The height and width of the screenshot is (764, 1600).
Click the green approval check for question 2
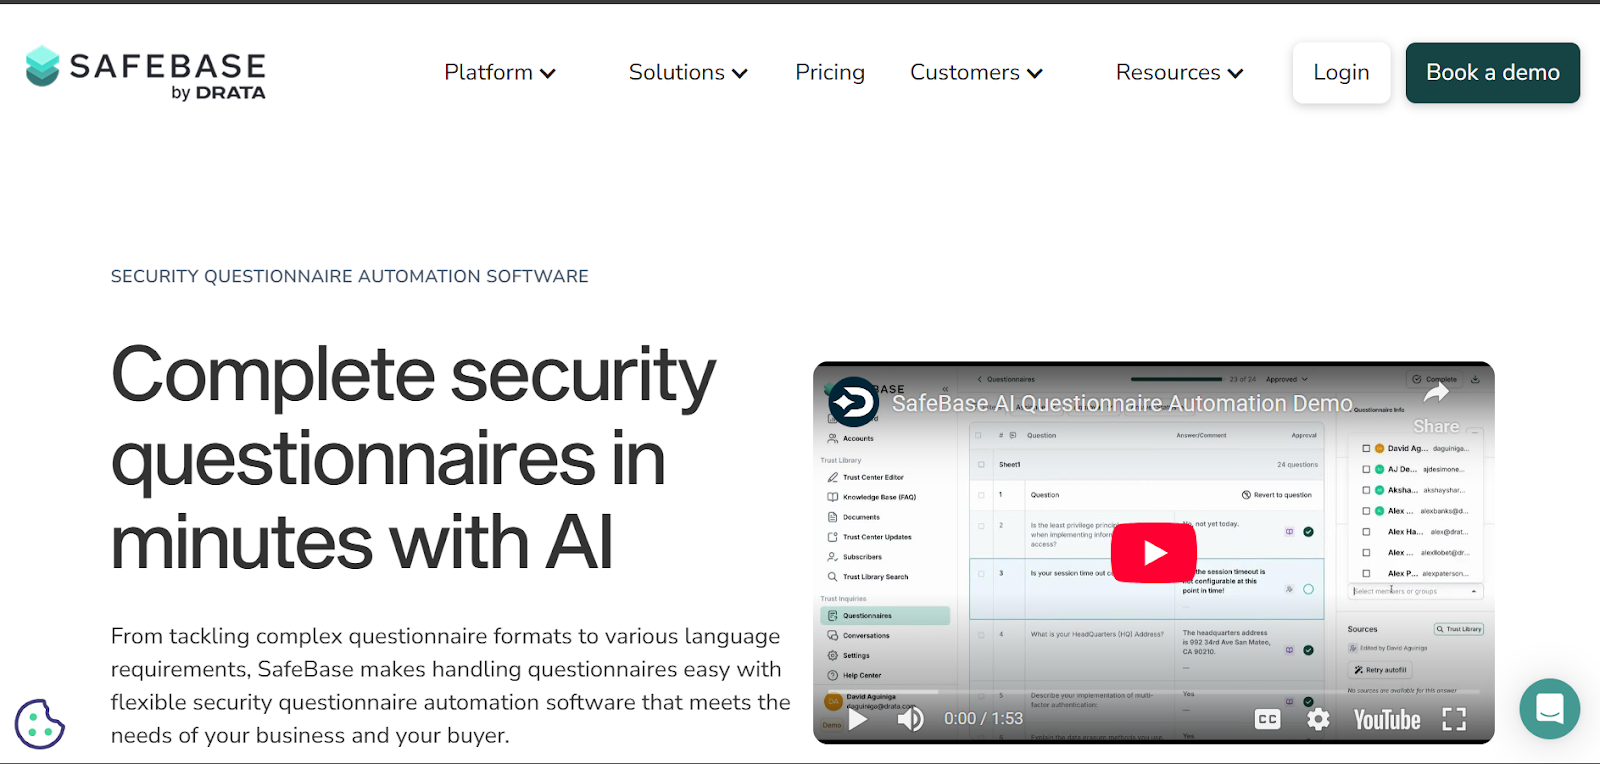pos(1308,532)
